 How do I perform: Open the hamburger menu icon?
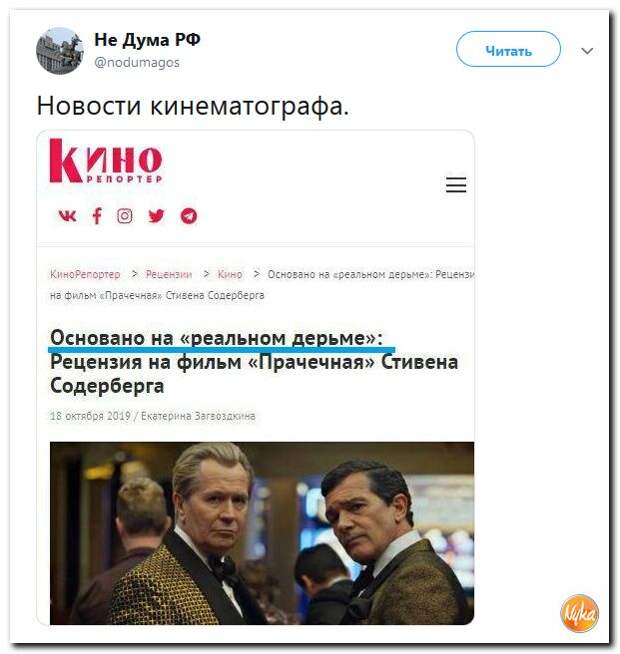[x=456, y=184]
